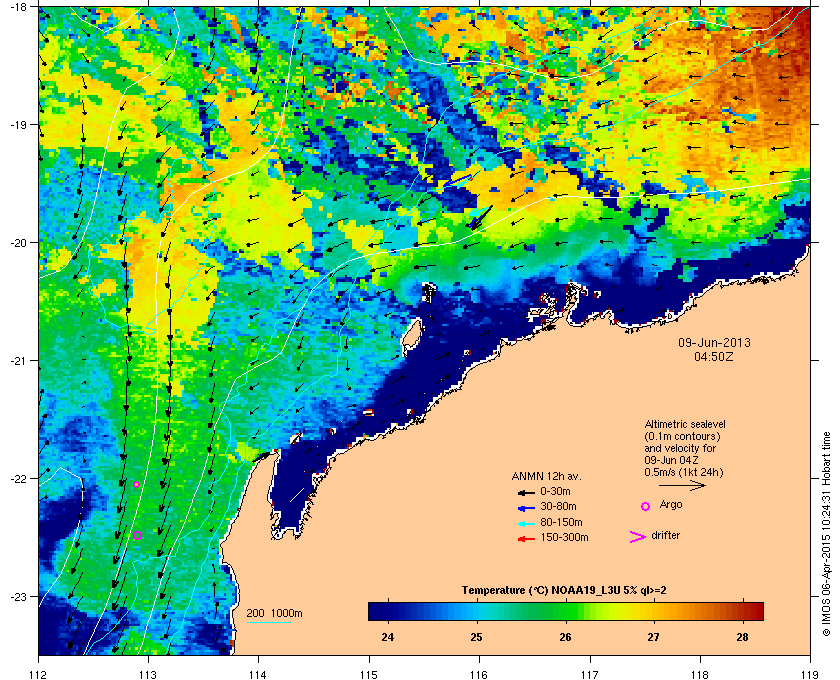840x680 pixels.
Task: Click the '150-300m' legend label
Action: (564, 537)
